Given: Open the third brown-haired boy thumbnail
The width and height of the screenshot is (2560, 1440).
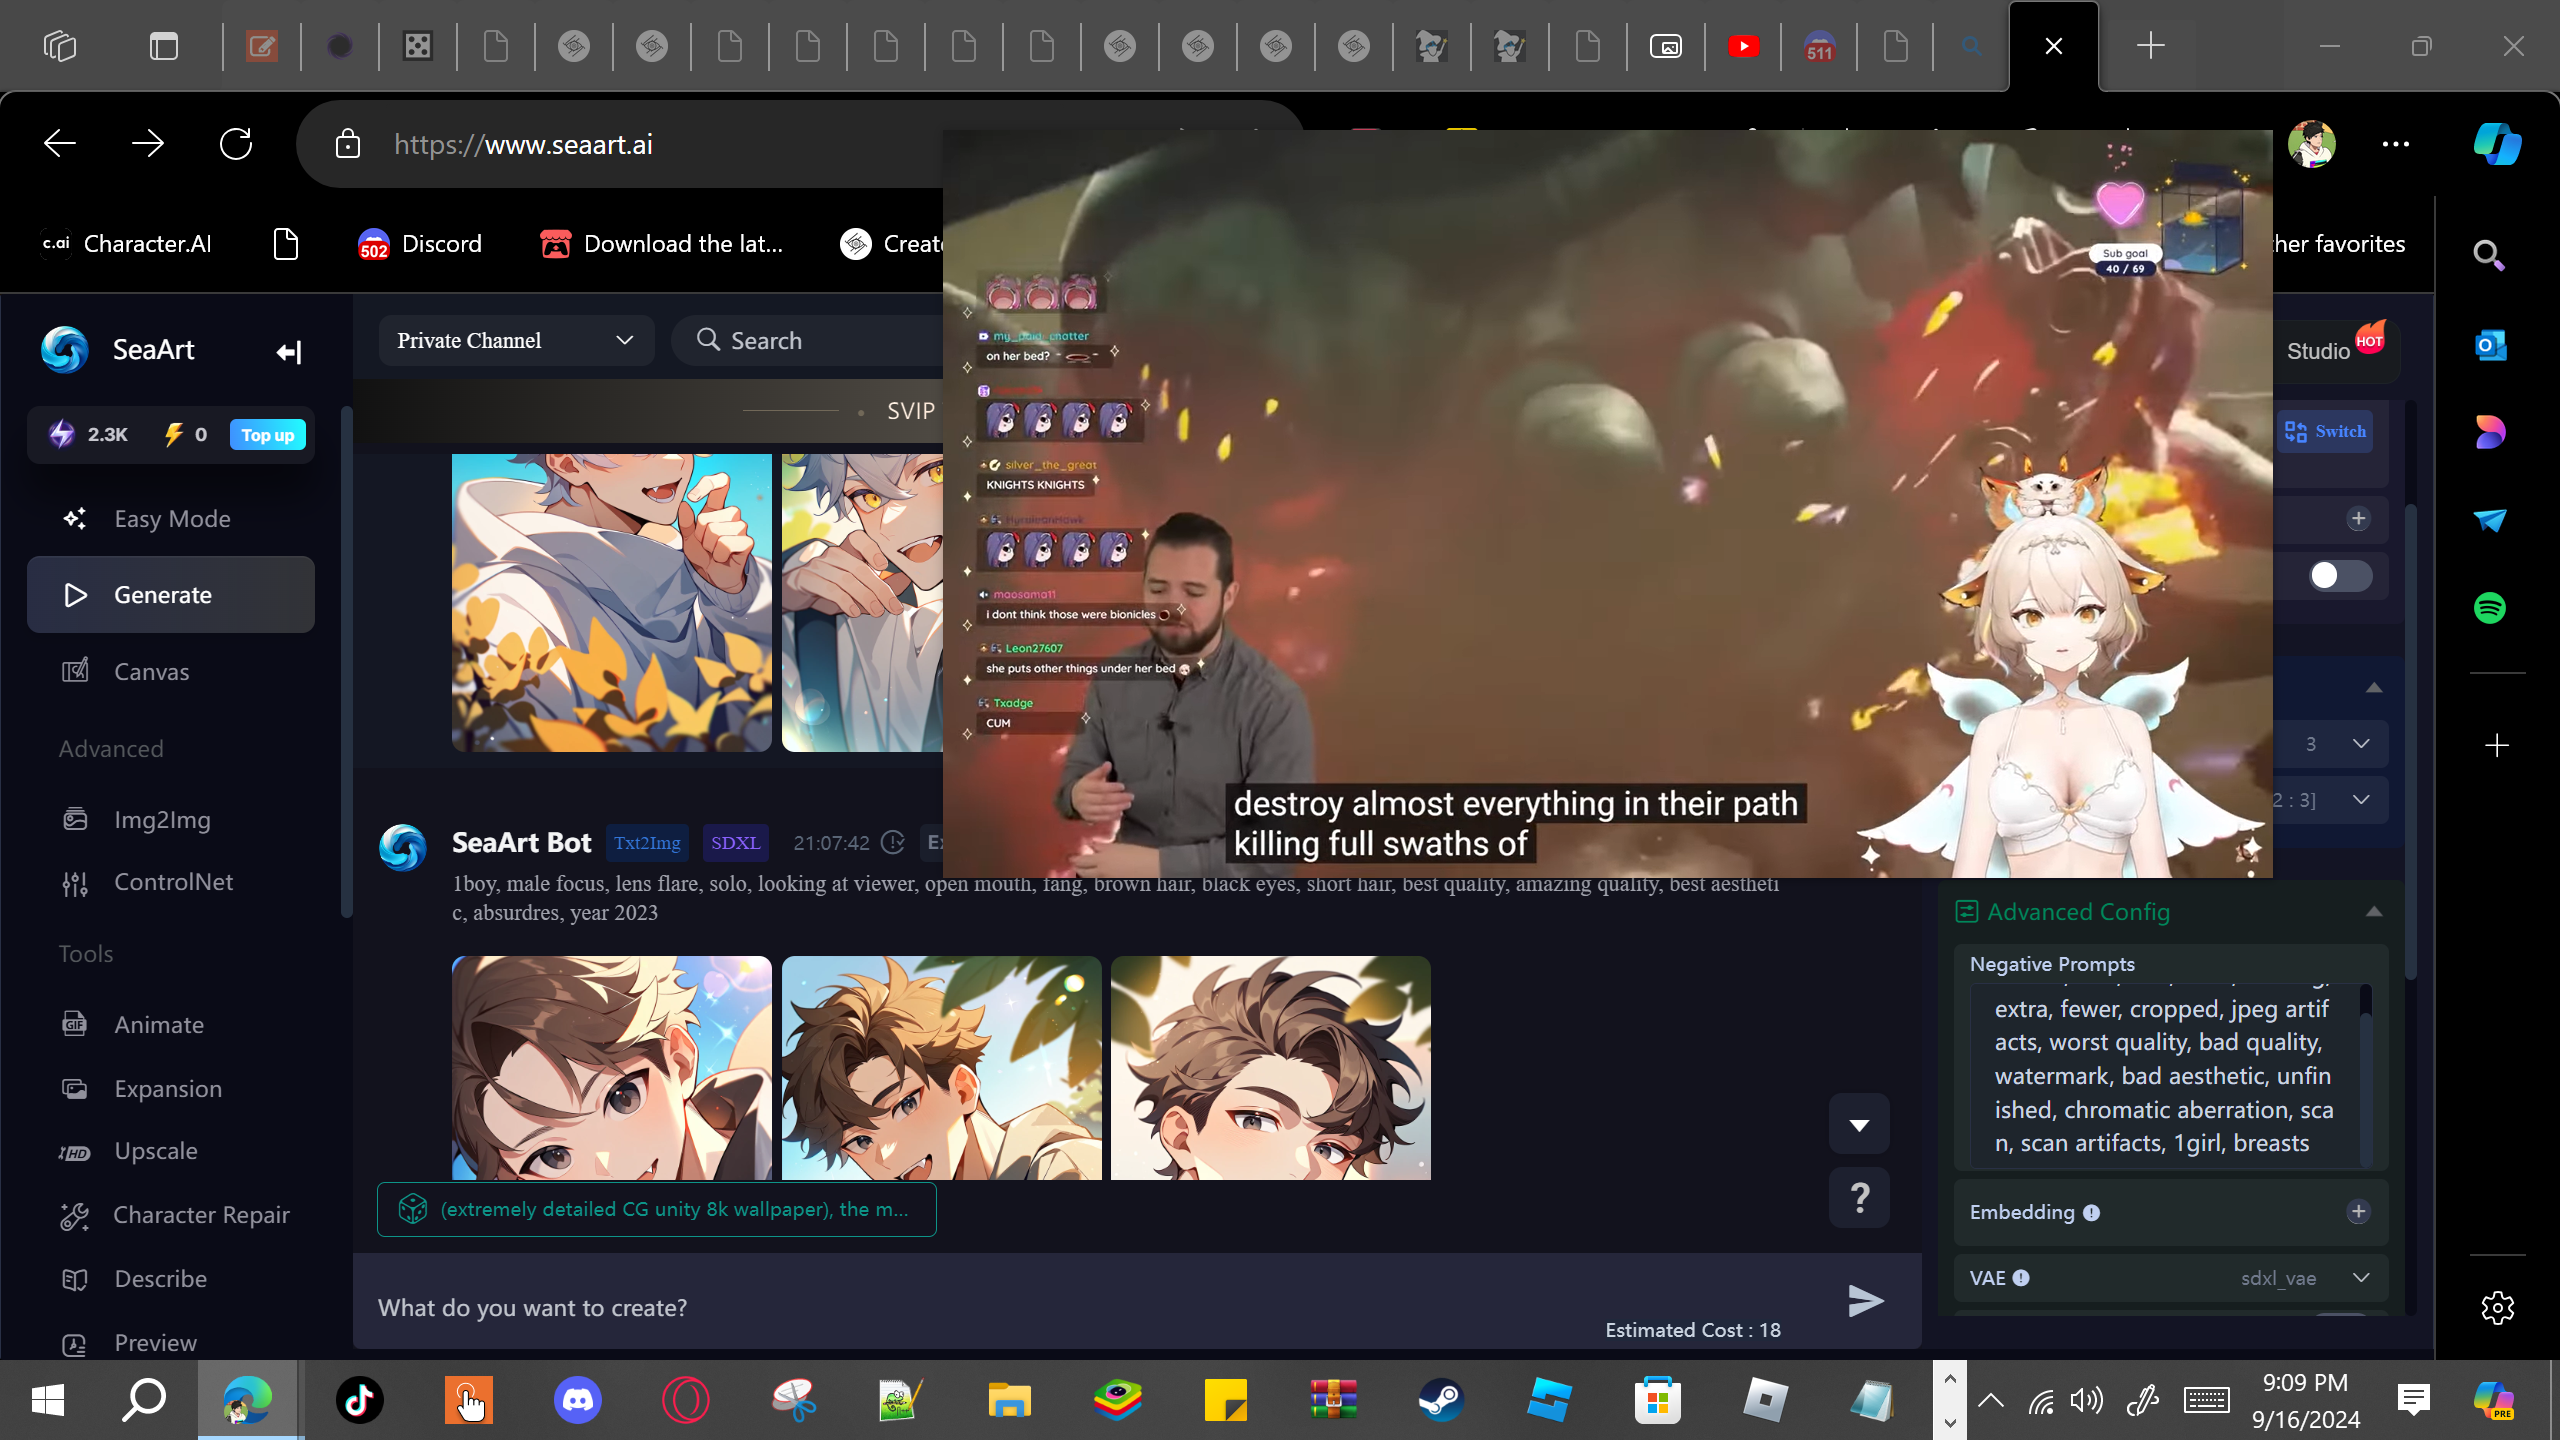Looking at the screenshot, I should (1271, 1068).
